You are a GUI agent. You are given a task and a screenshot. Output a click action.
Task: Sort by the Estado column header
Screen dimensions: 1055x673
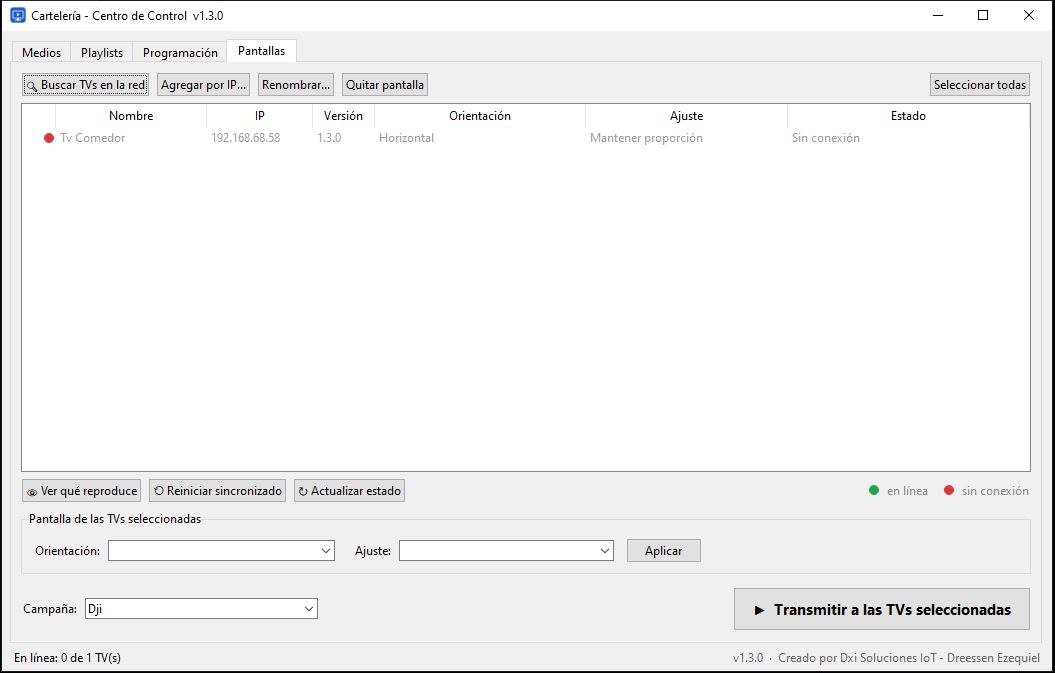[908, 116]
